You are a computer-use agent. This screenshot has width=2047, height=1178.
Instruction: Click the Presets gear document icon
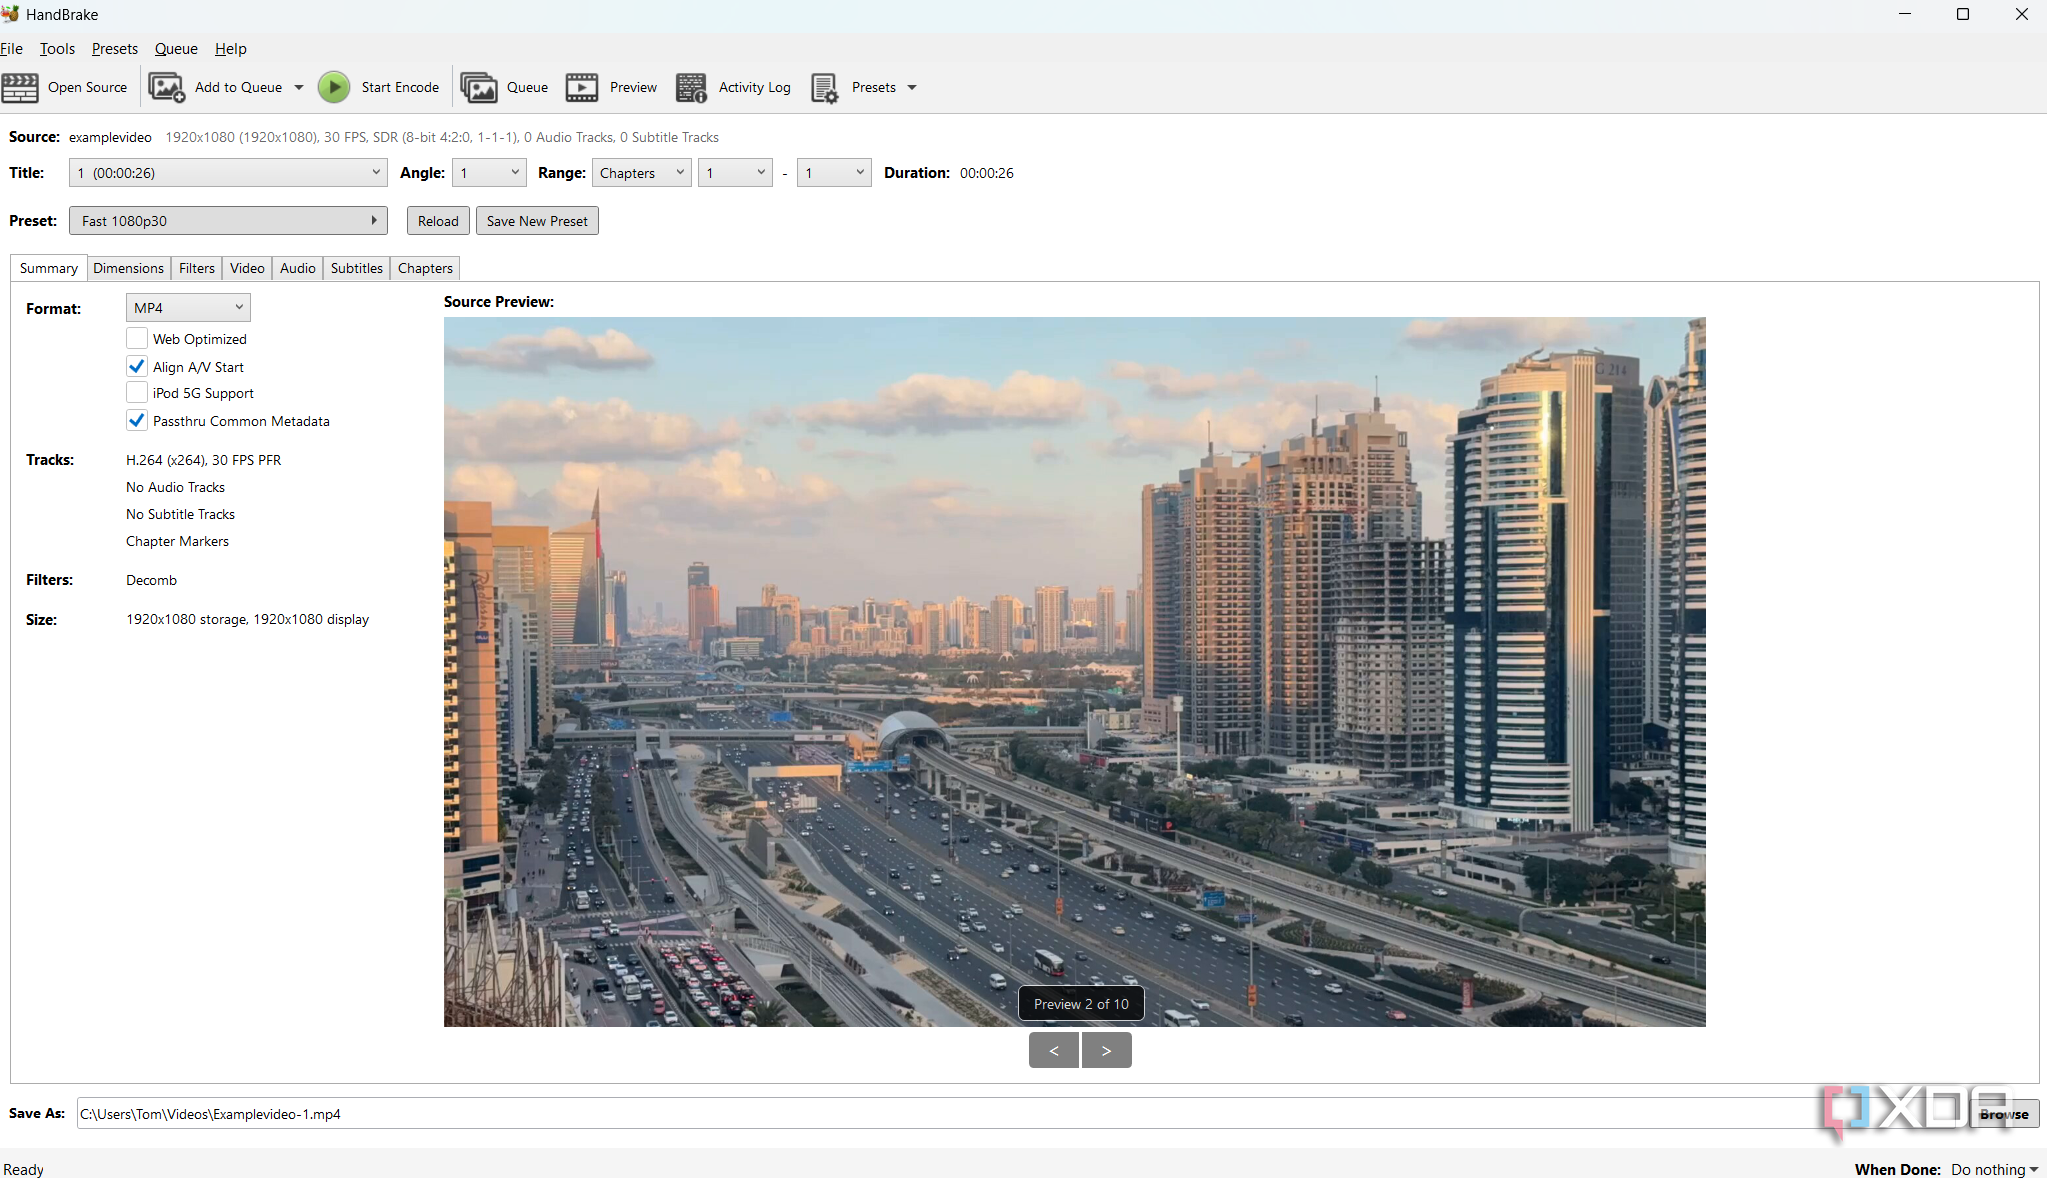[x=824, y=88]
